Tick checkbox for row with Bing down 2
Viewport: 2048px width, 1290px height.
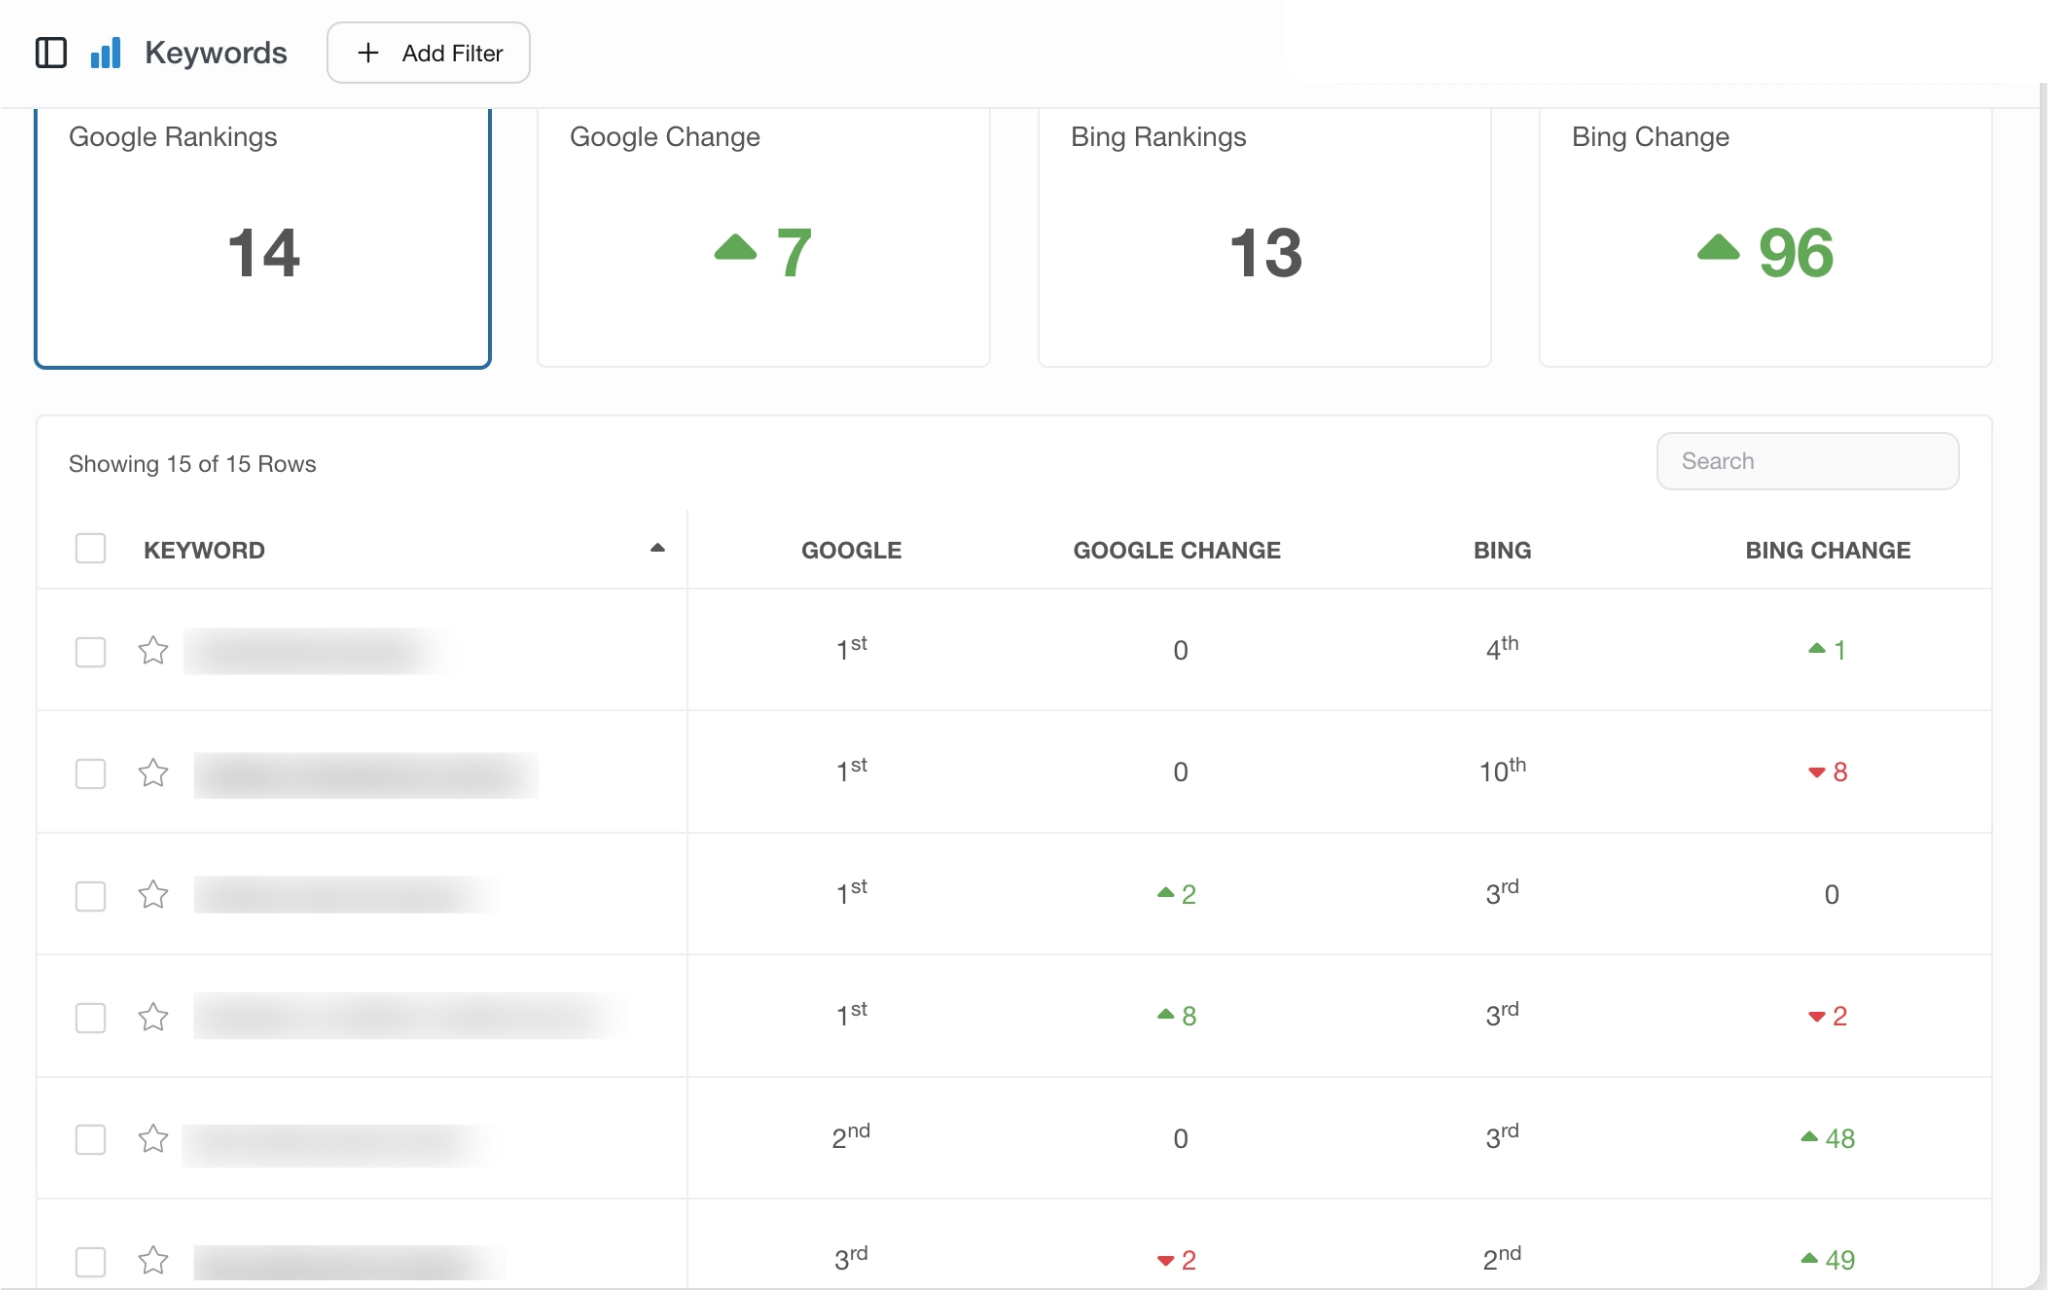coord(91,1018)
